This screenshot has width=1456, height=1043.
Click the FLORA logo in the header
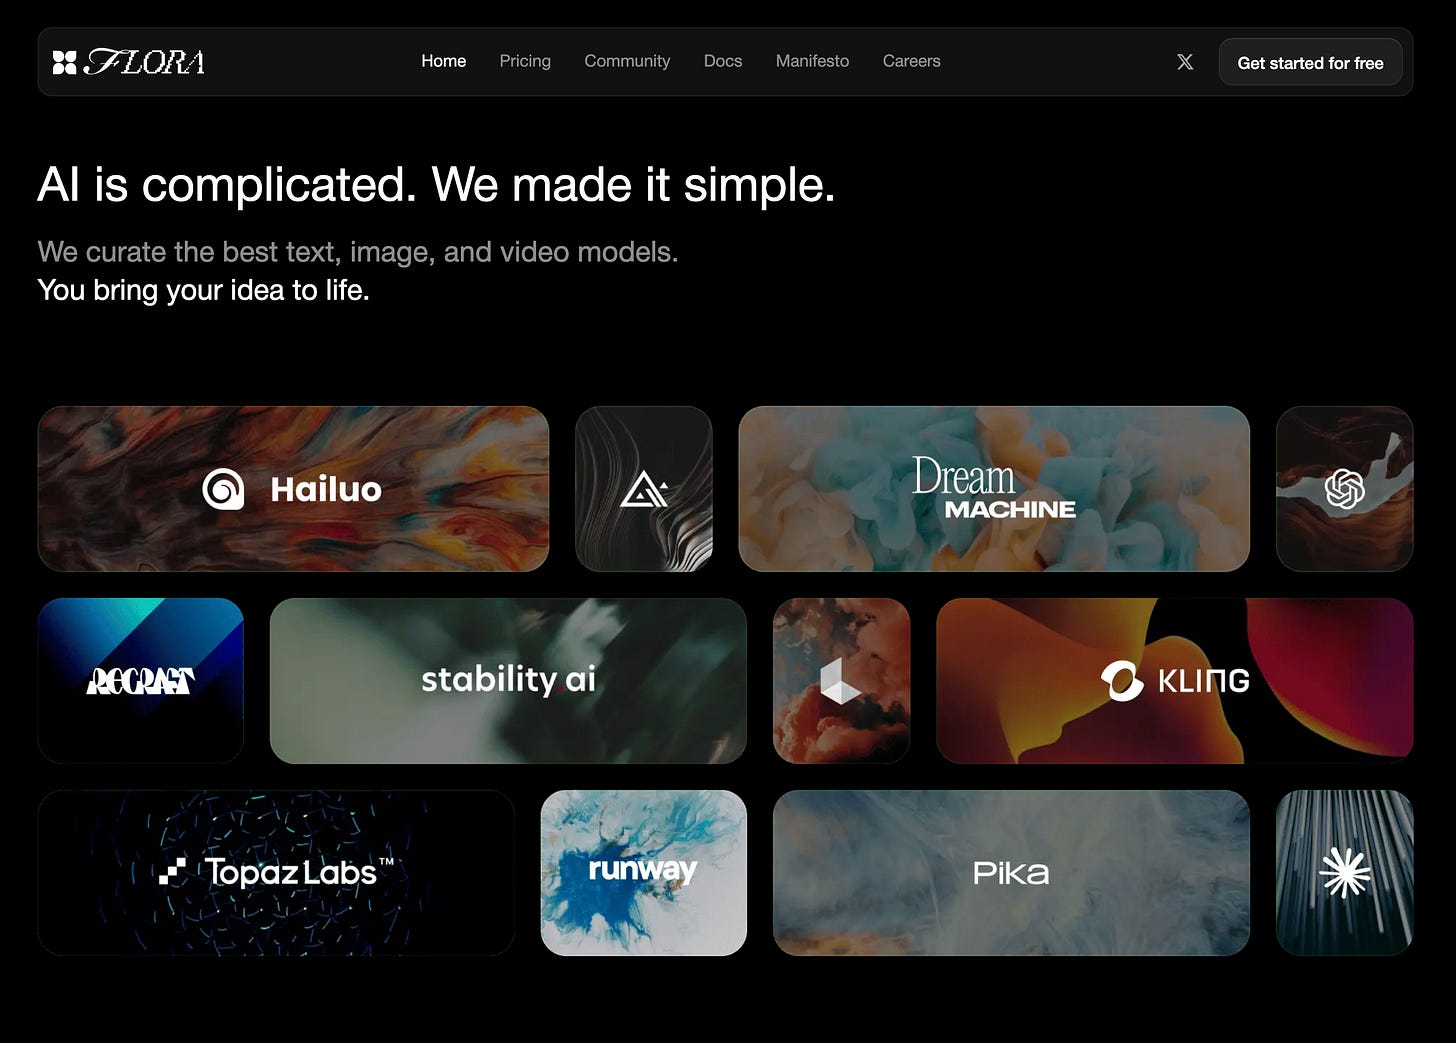(129, 62)
